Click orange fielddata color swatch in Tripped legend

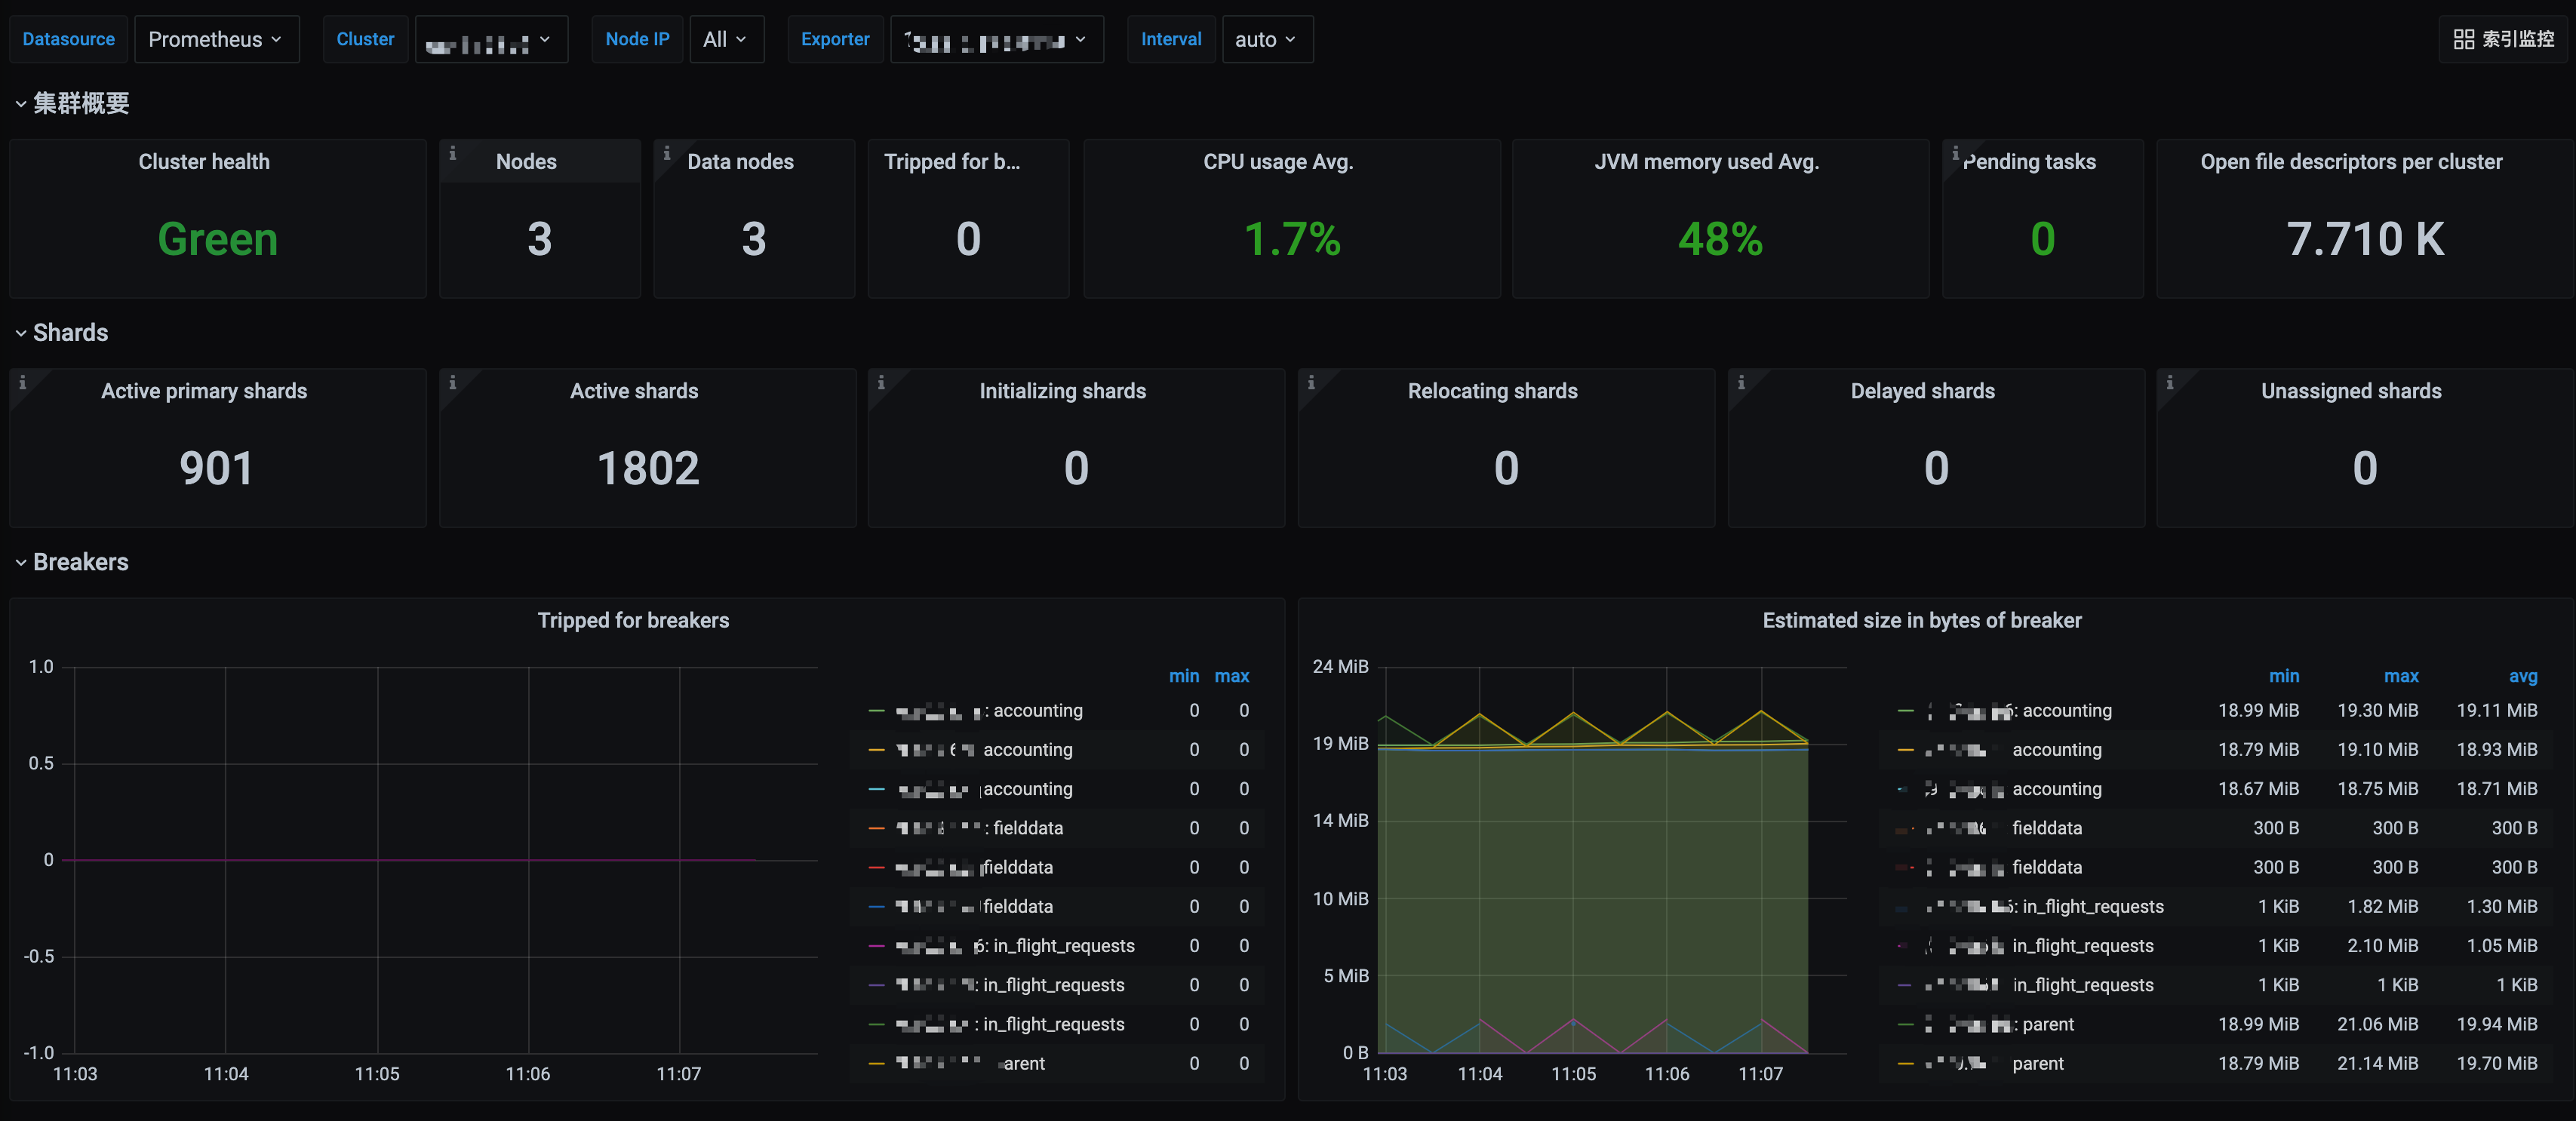tap(876, 828)
